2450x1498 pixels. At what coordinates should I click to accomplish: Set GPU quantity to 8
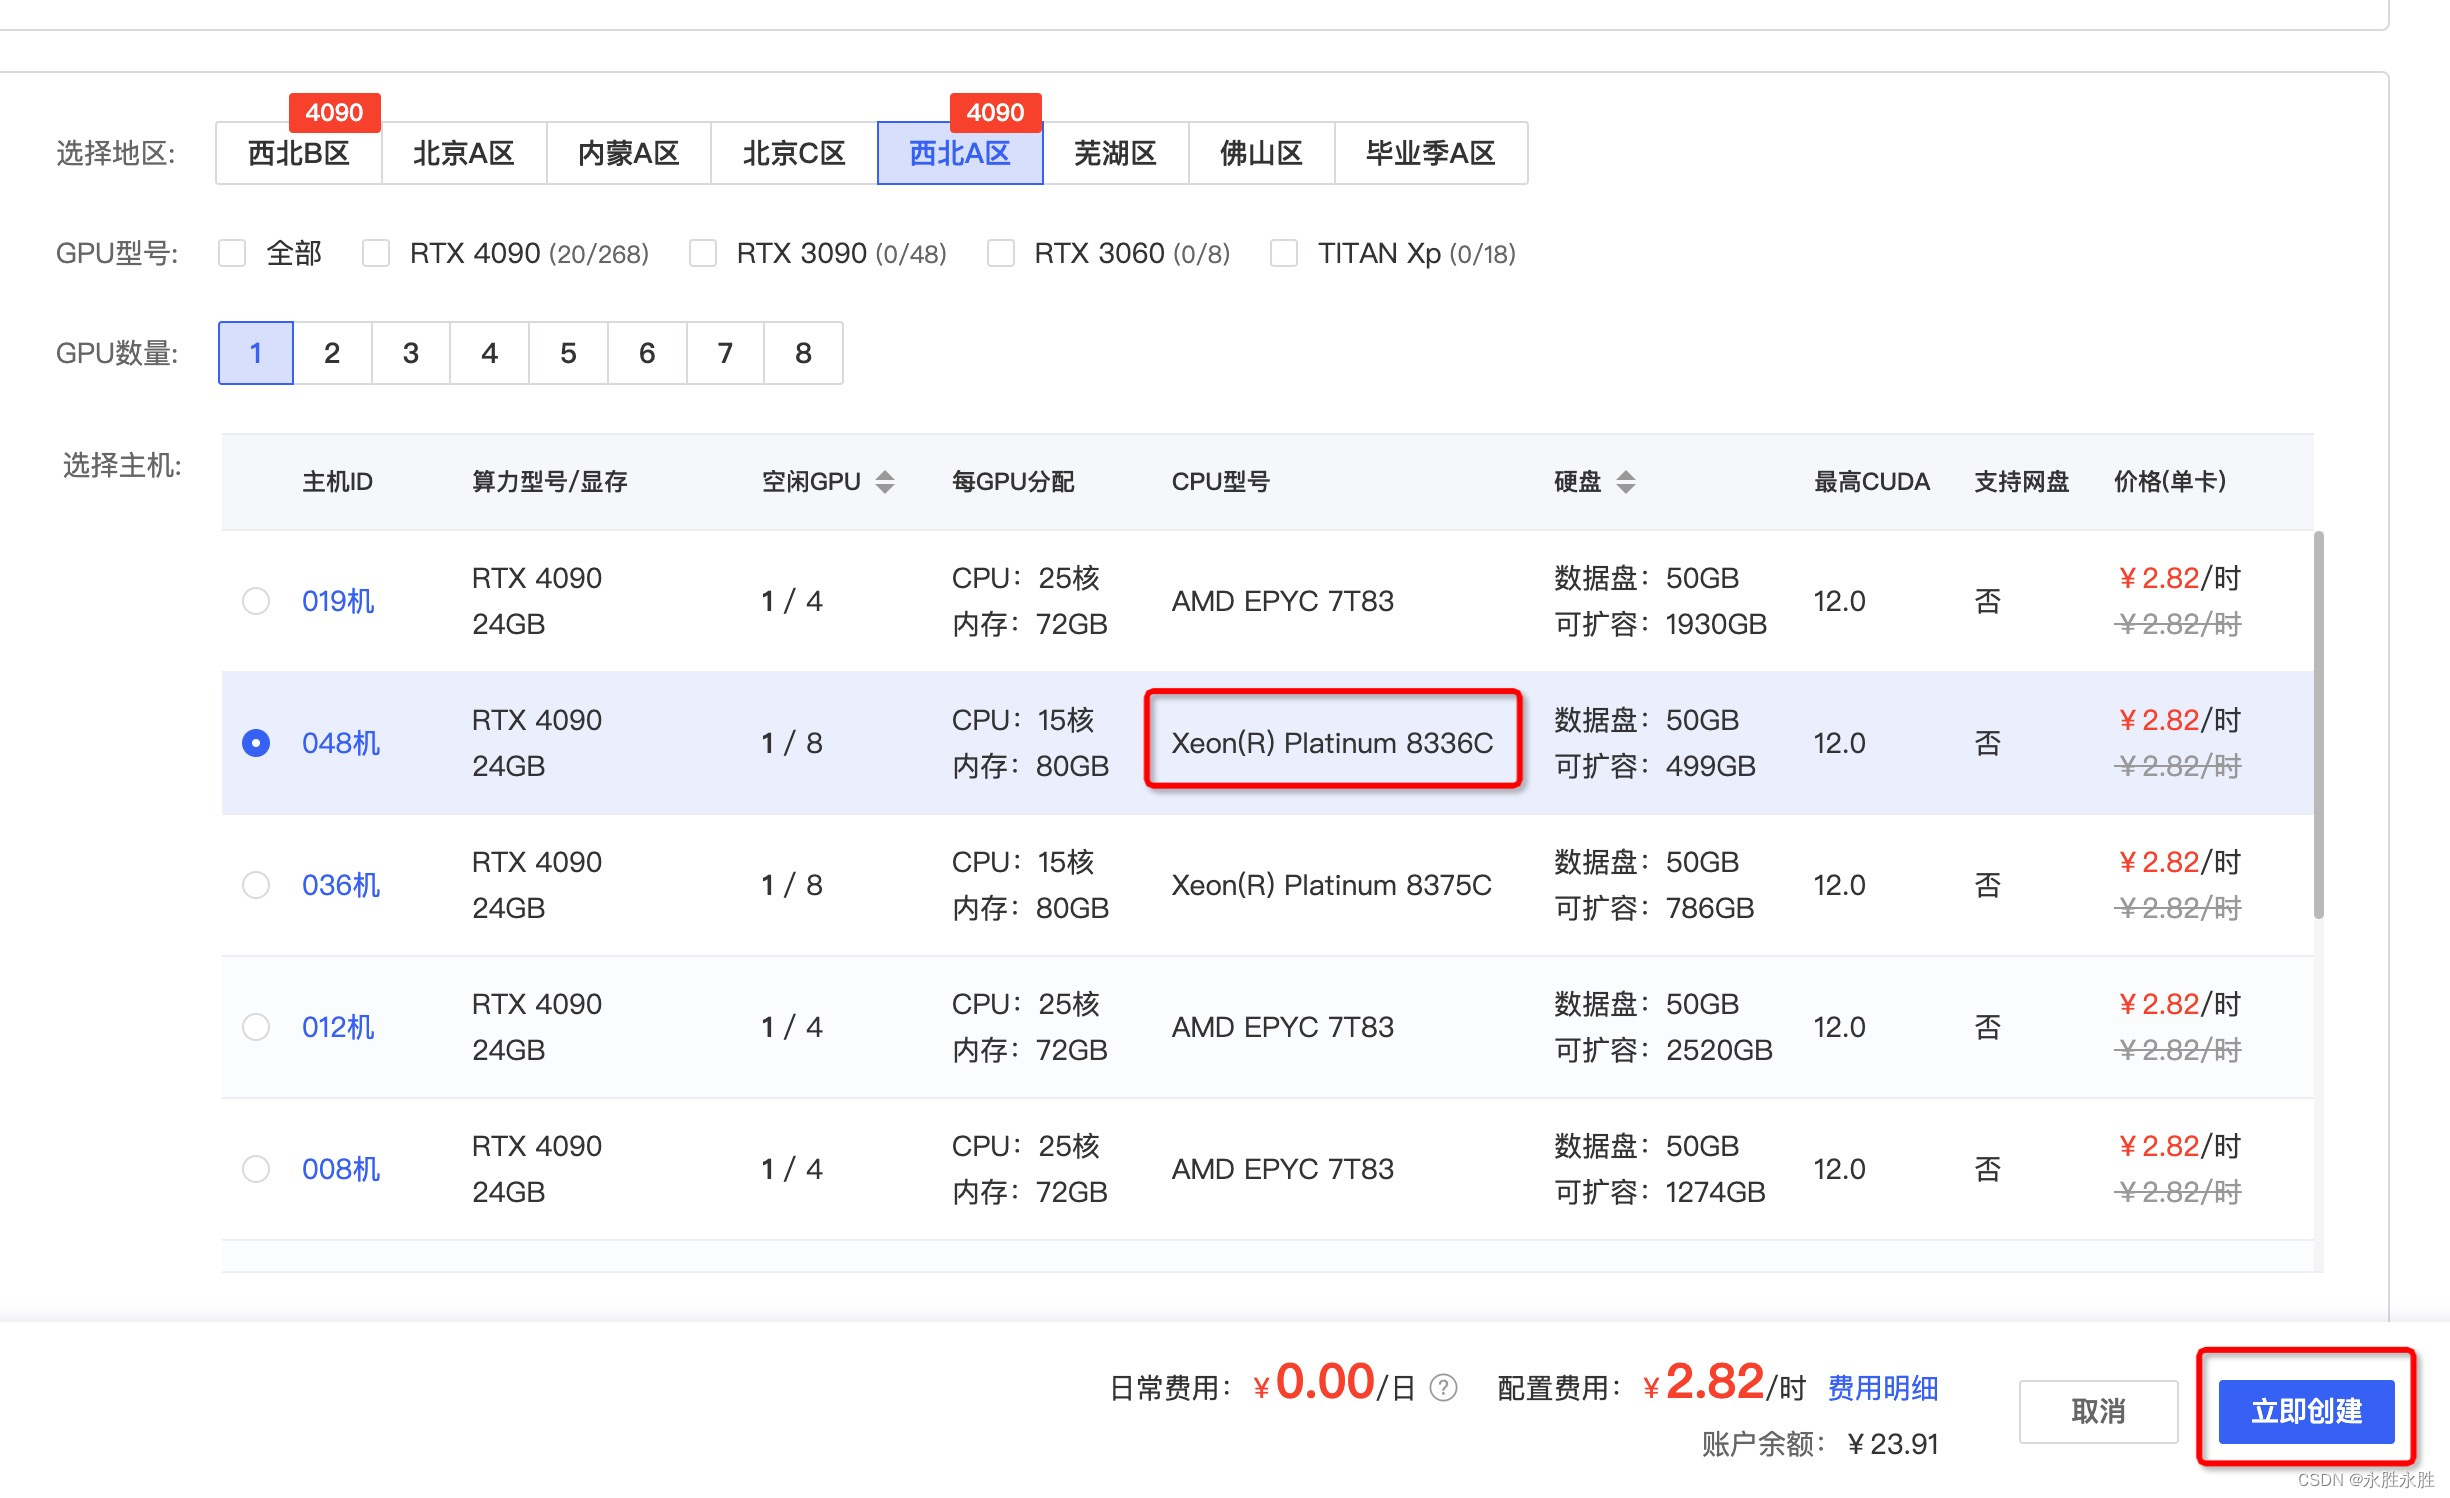pos(803,353)
